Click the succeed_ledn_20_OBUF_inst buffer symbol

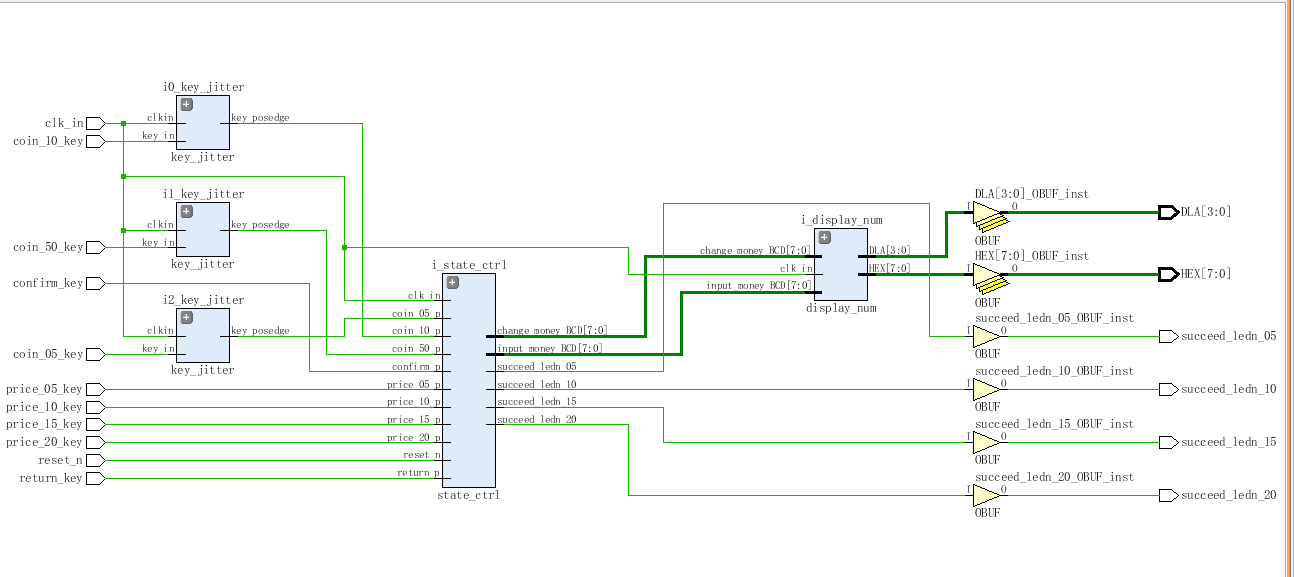[x=986, y=496]
